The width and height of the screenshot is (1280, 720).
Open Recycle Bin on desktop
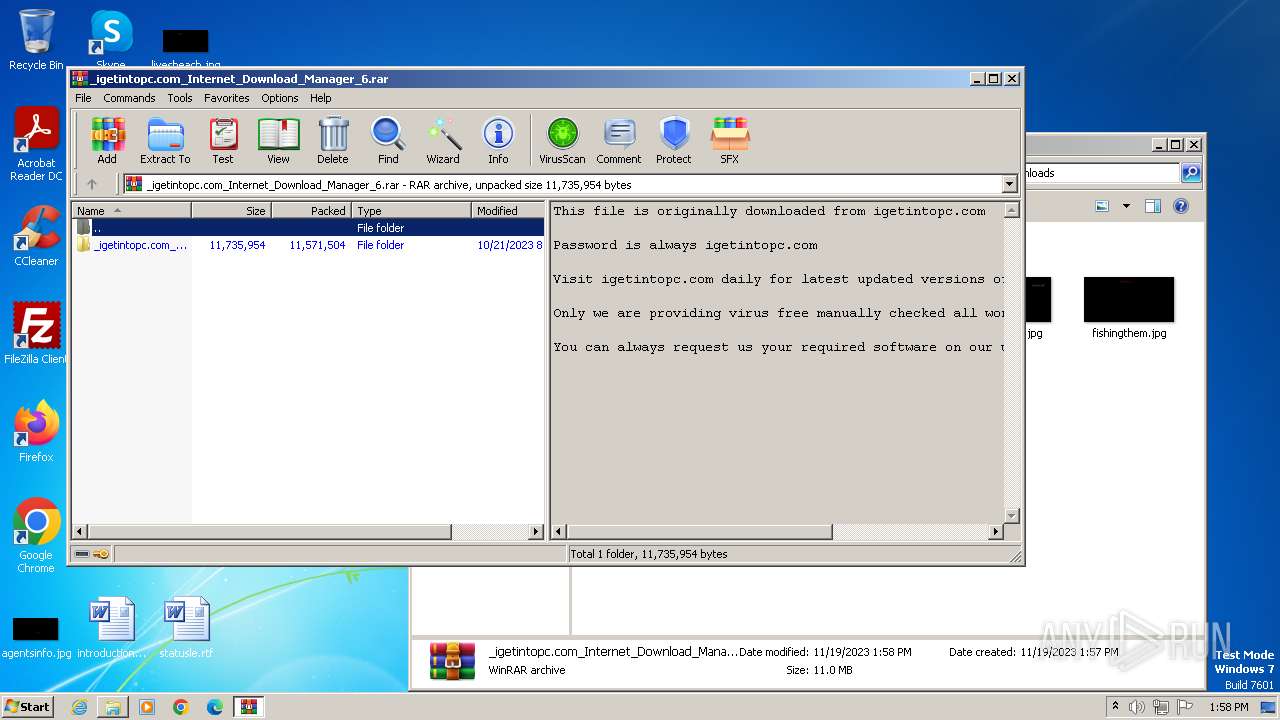tap(36, 40)
